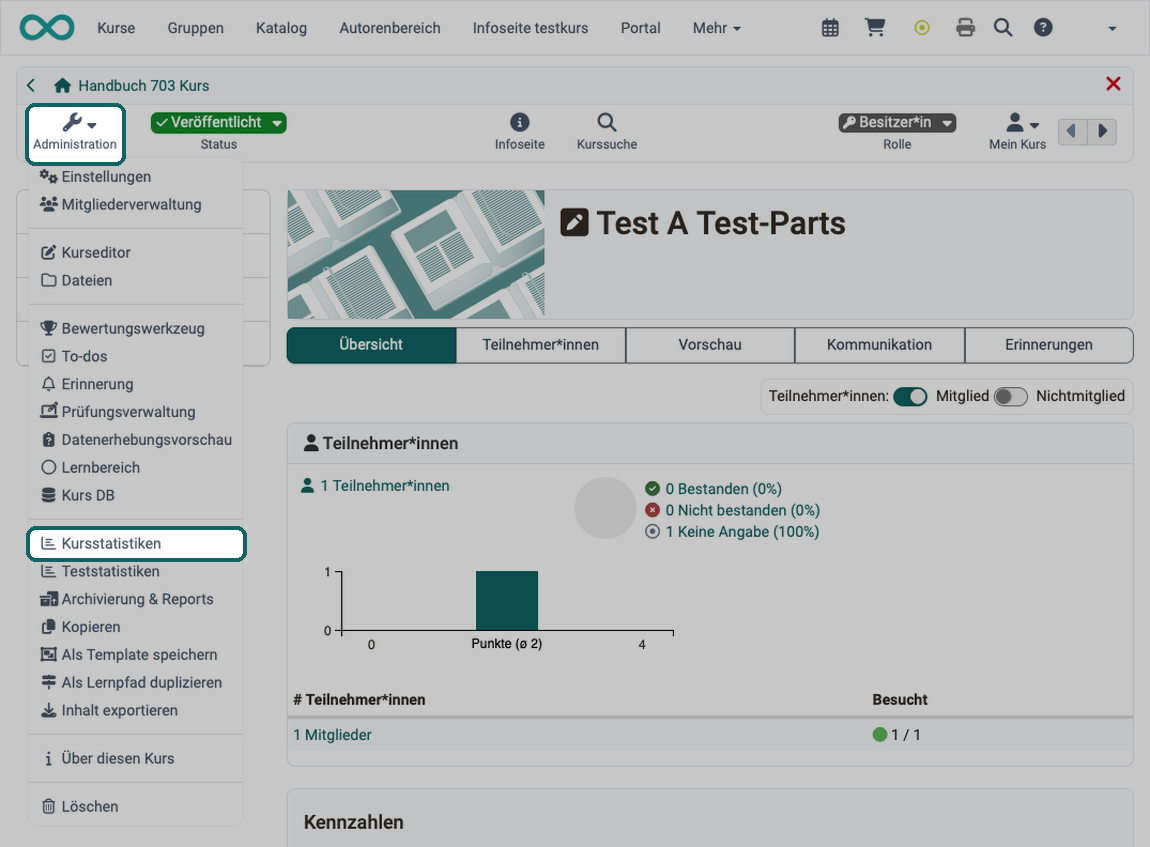
Task: Expand the Mehr navigation menu
Action: click(x=717, y=28)
